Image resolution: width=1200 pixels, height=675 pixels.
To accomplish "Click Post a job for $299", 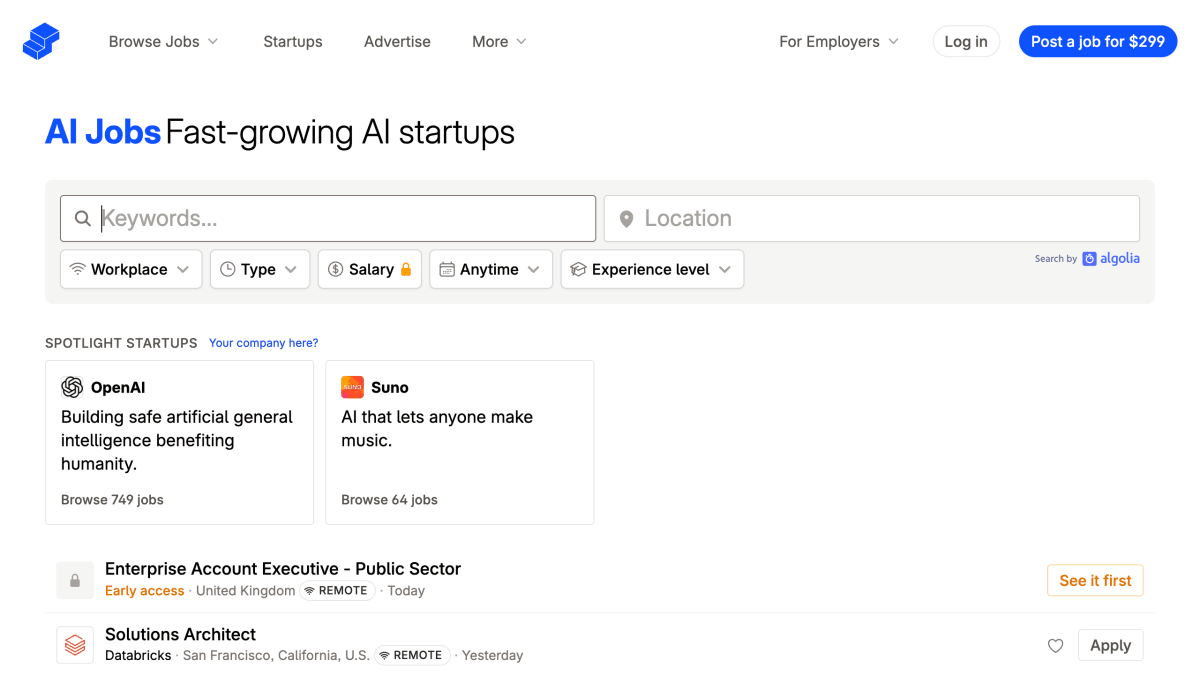I will (x=1098, y=41).
